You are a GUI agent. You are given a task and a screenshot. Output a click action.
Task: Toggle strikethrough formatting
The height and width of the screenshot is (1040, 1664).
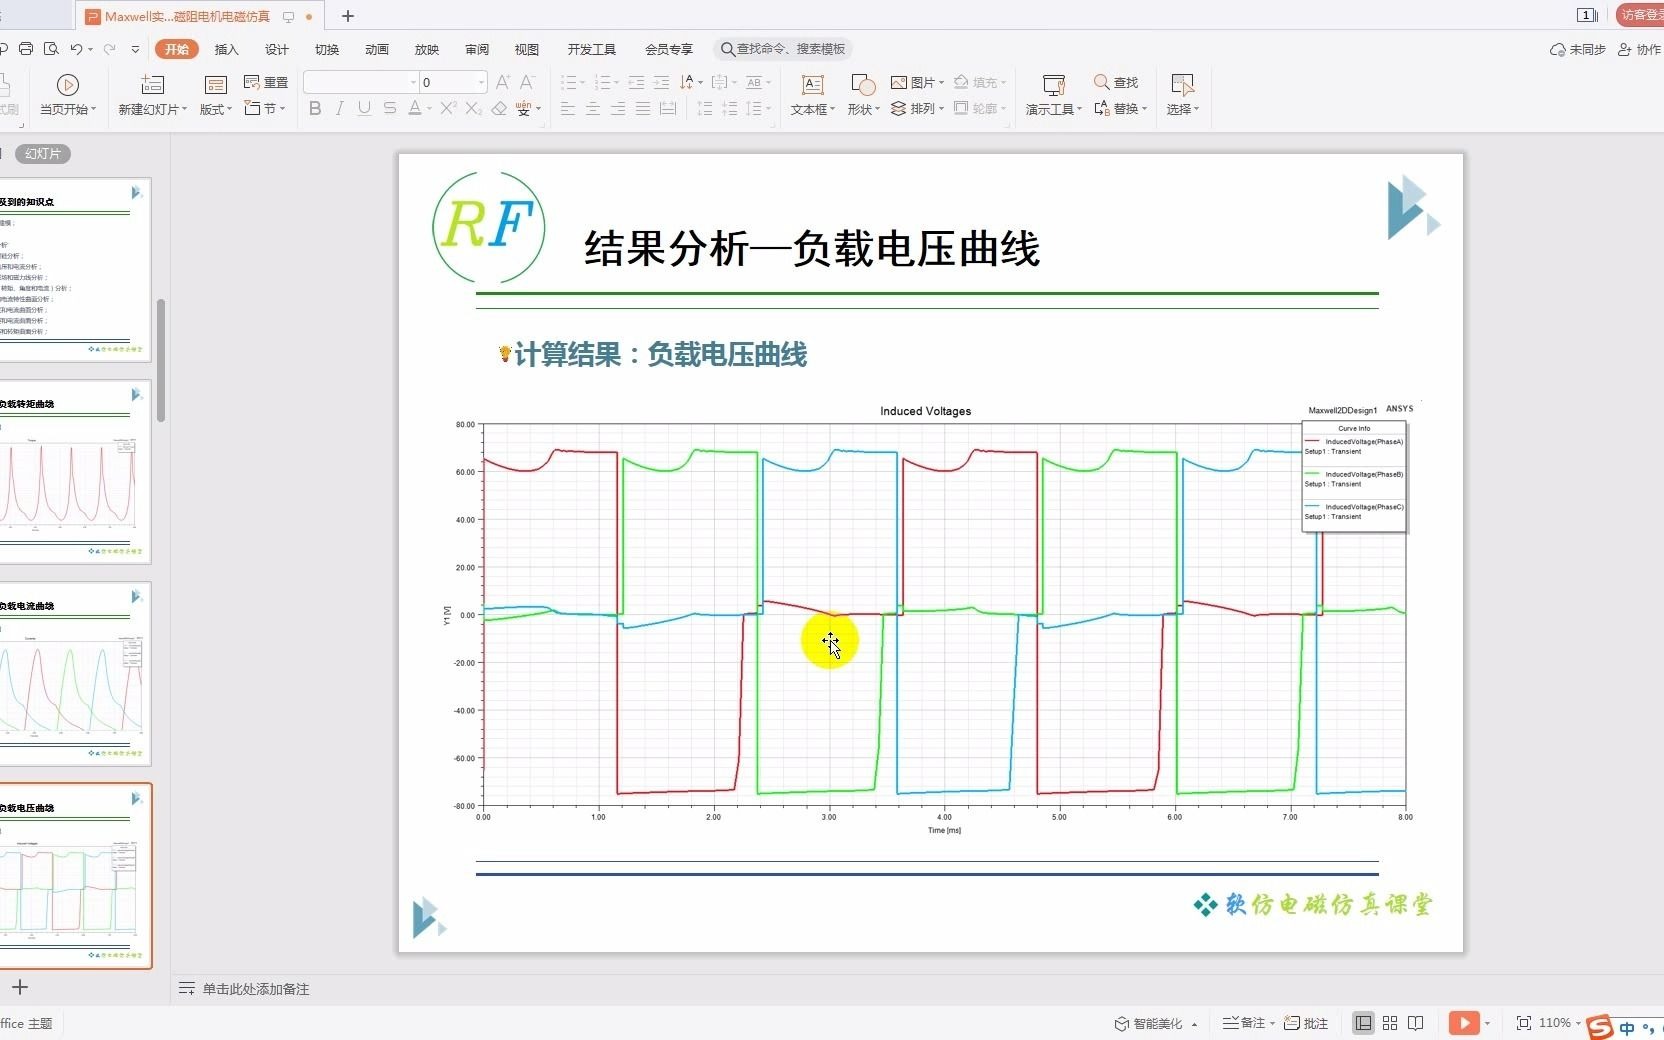[390, 108]
